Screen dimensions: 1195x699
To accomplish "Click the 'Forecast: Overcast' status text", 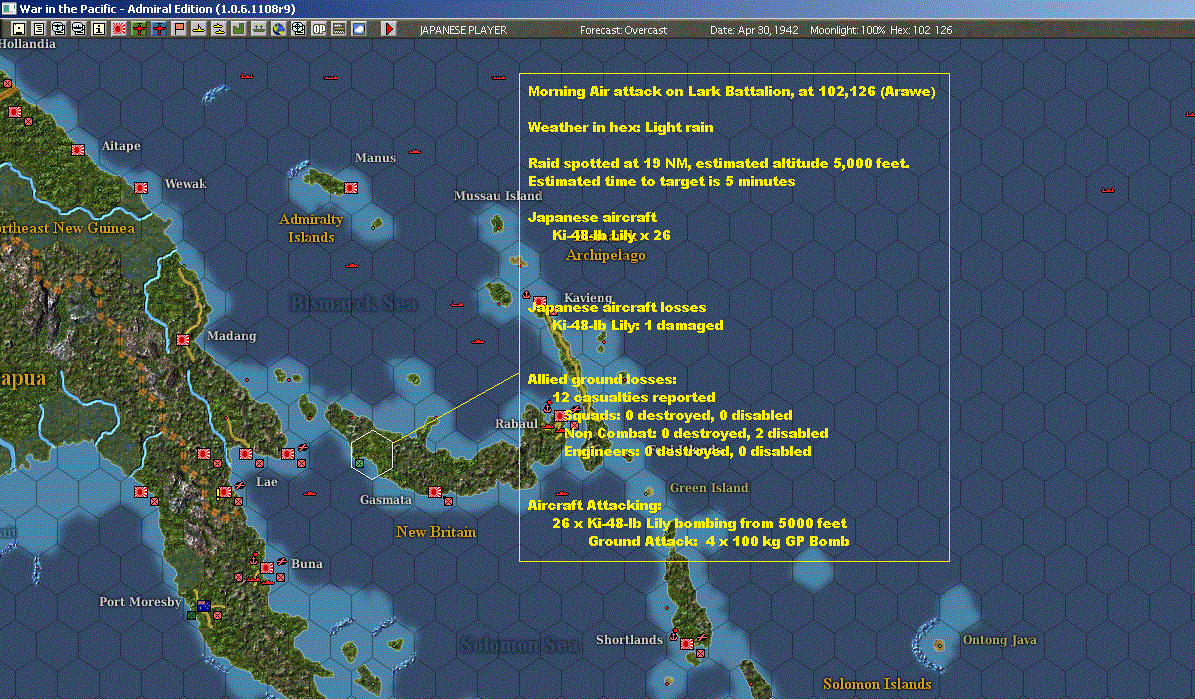I will 623,30.
